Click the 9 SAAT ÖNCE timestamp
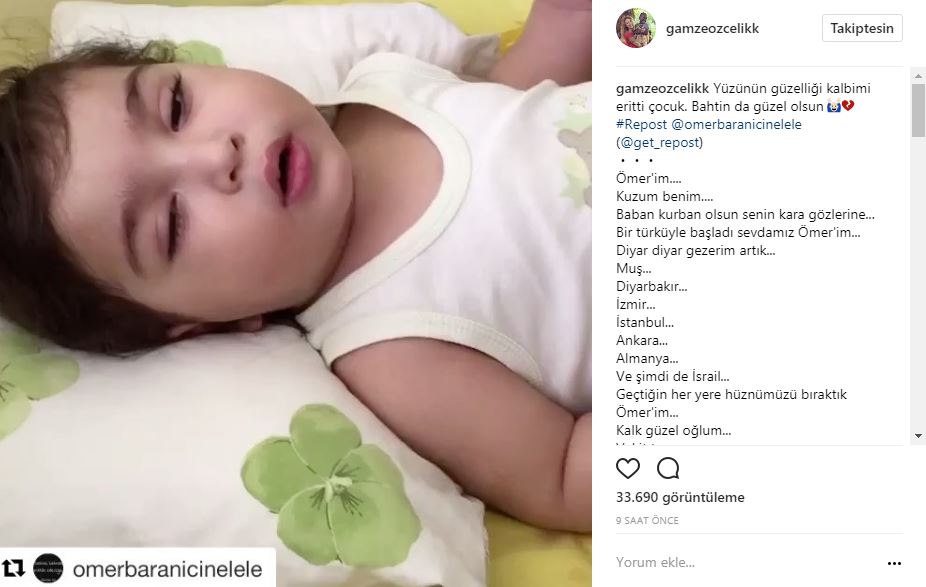This screenshot has width=926, height=587. (647, 520)
